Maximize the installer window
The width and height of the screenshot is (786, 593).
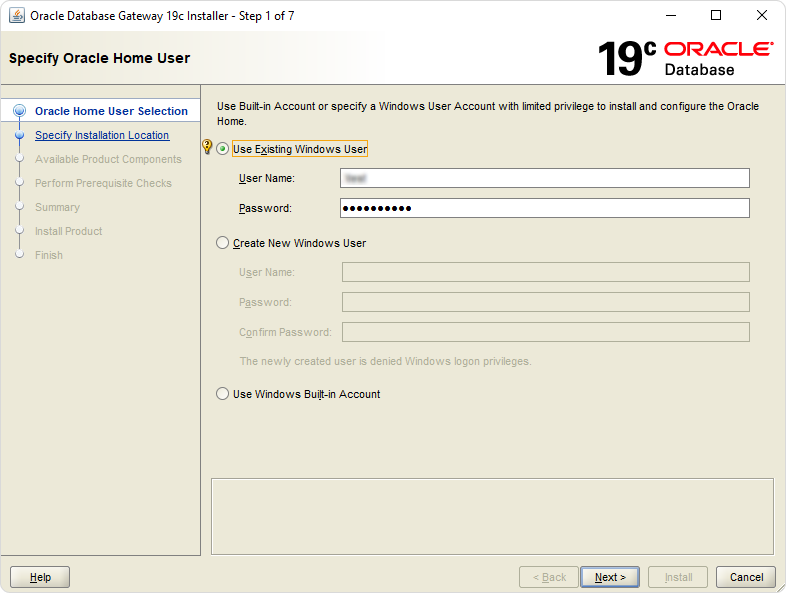(x=716, y=16)
